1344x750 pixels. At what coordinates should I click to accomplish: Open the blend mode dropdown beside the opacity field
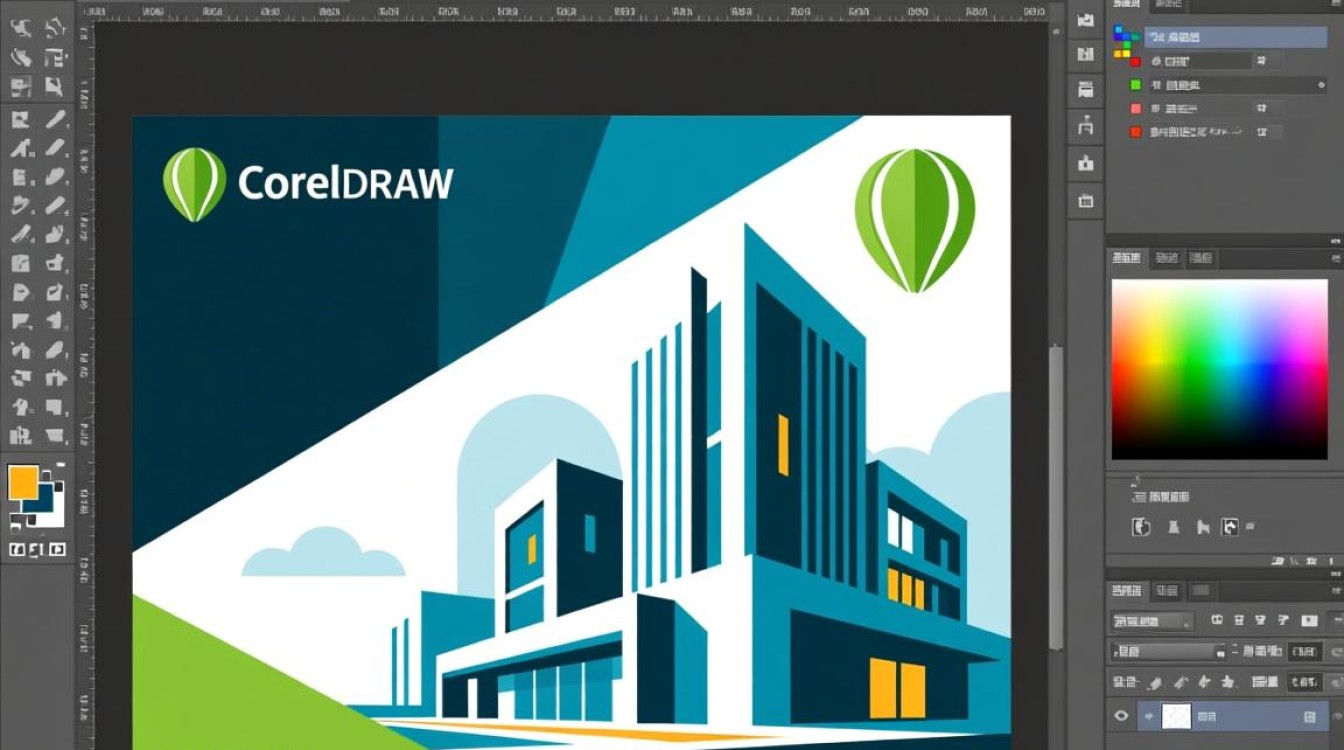1169,652
